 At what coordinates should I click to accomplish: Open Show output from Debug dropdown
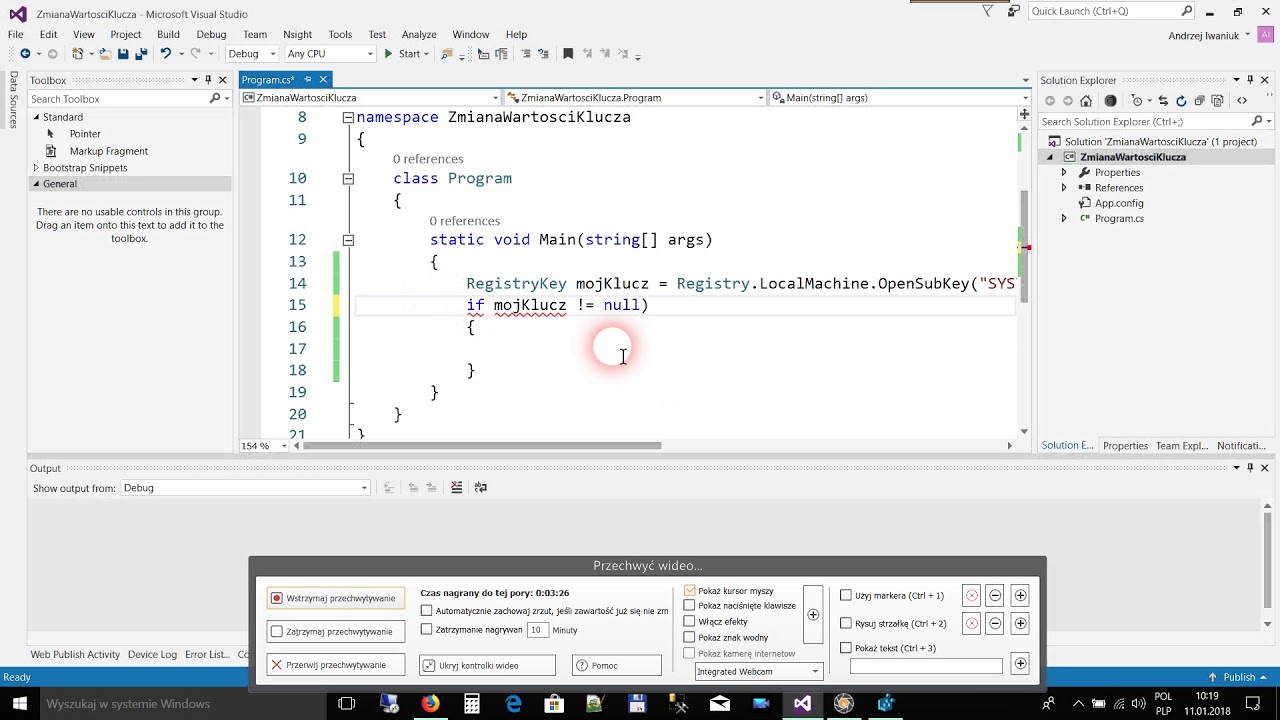pos(245,488)
